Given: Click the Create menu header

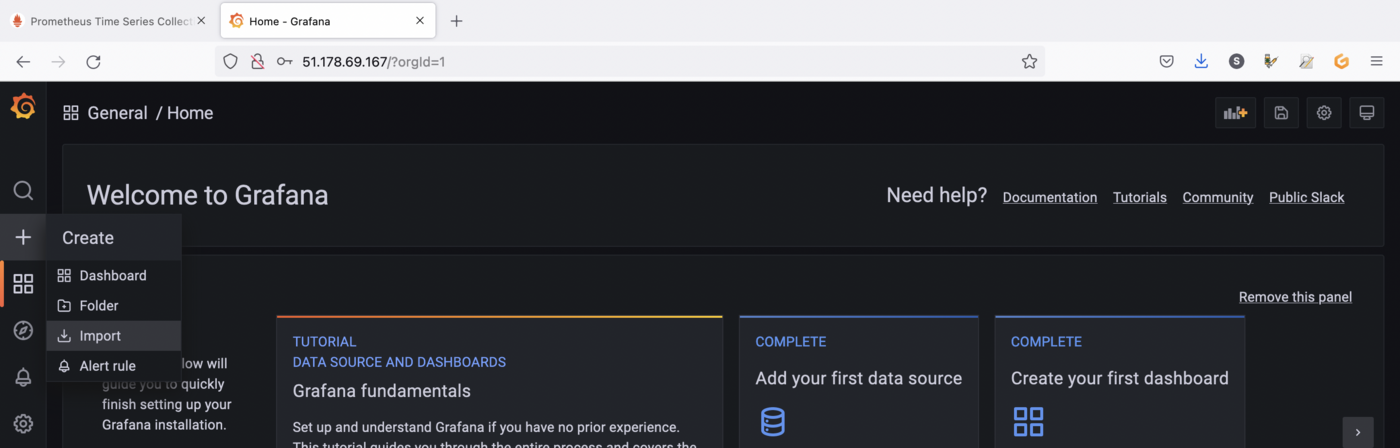Looking at the screenshot, I should pos(114,238).
